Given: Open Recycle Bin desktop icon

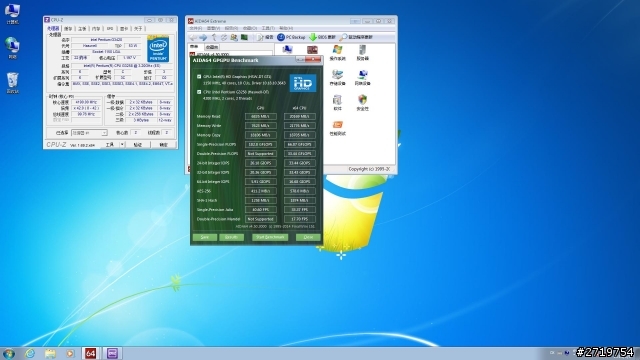Looking at the screenshot, I should coord(12,83).
